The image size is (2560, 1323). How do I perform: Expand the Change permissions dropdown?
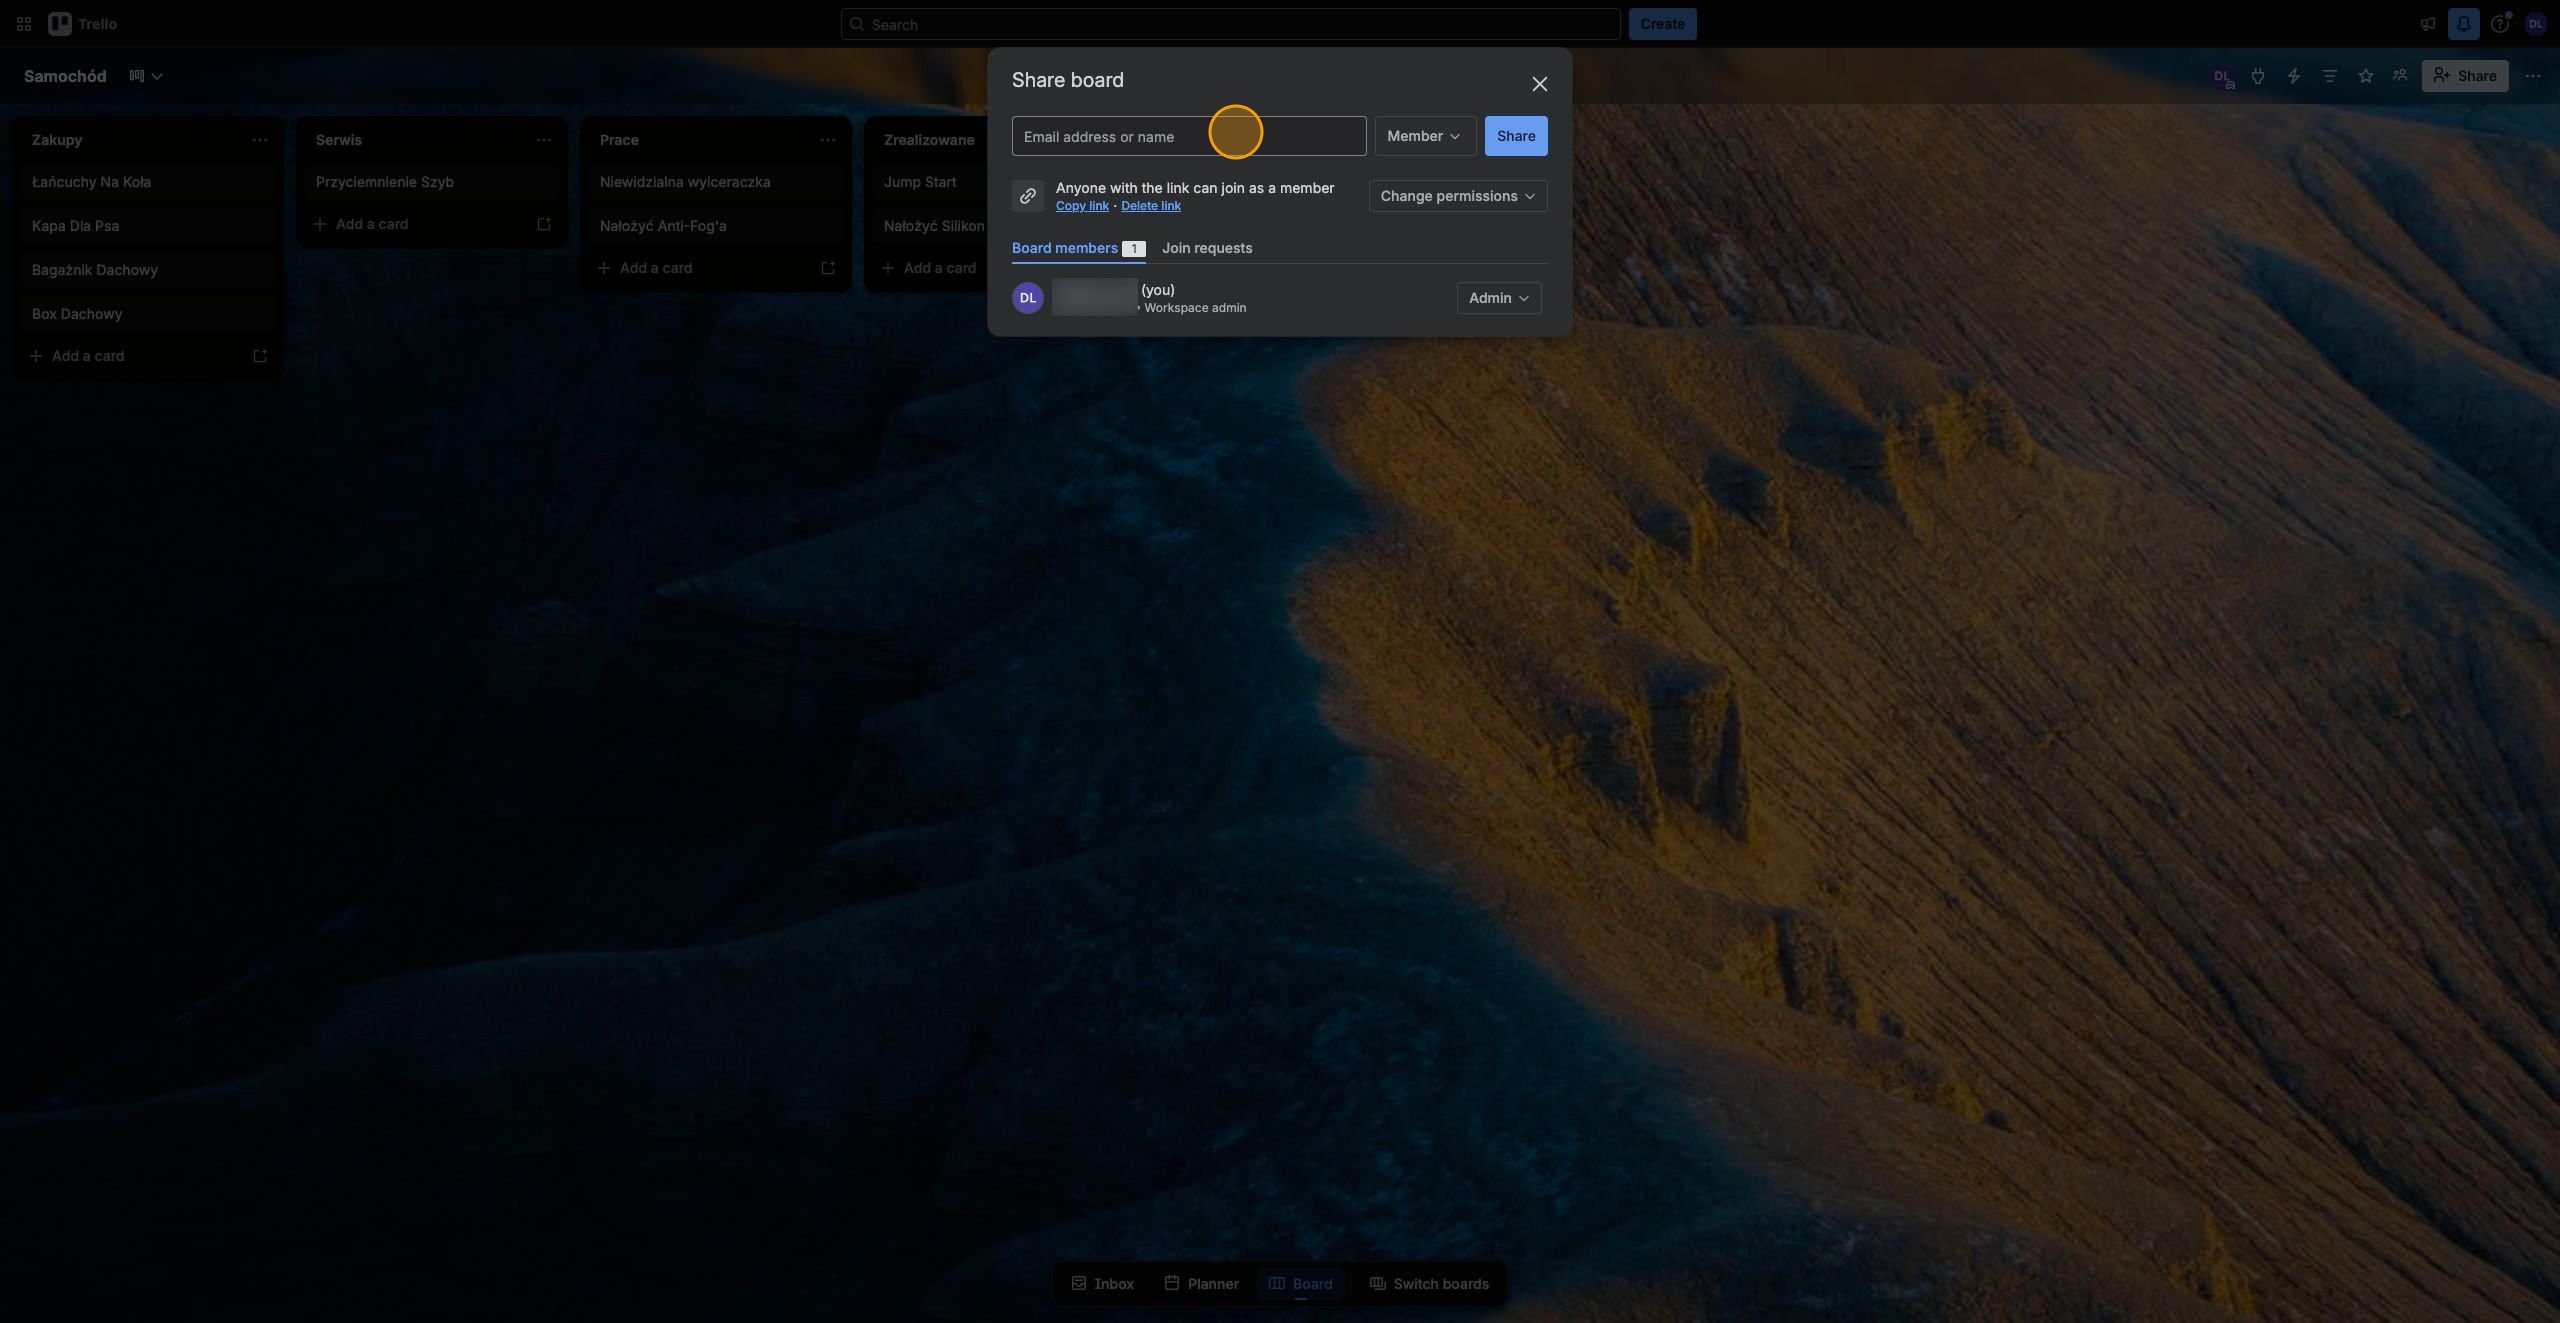(x=1457, y=196)
